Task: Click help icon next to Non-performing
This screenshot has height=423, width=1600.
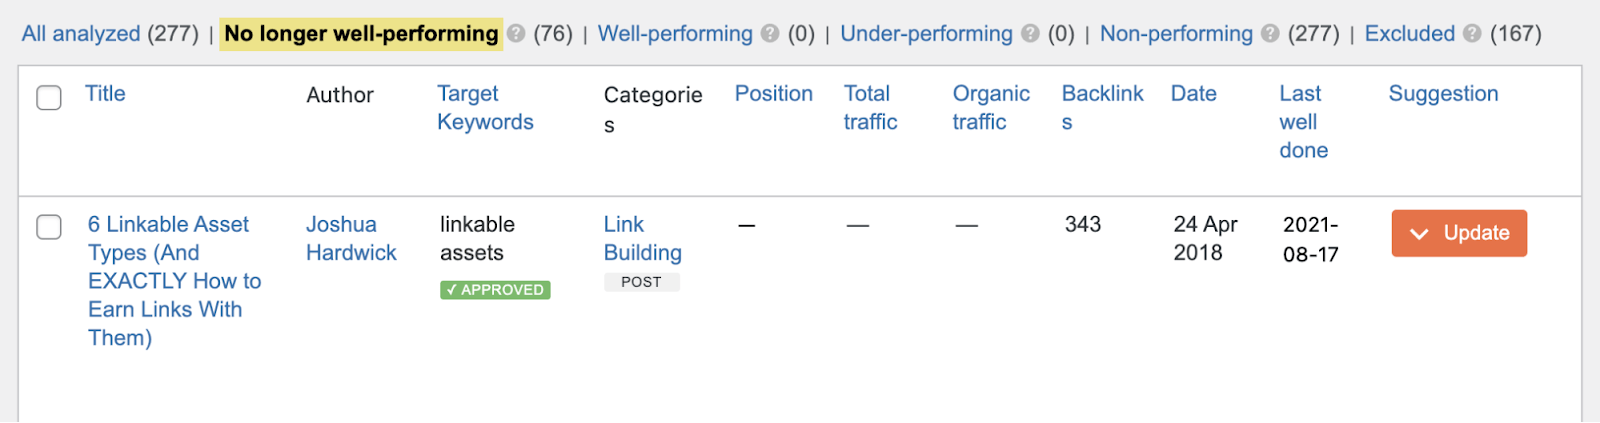Action: pos(1270,34)
